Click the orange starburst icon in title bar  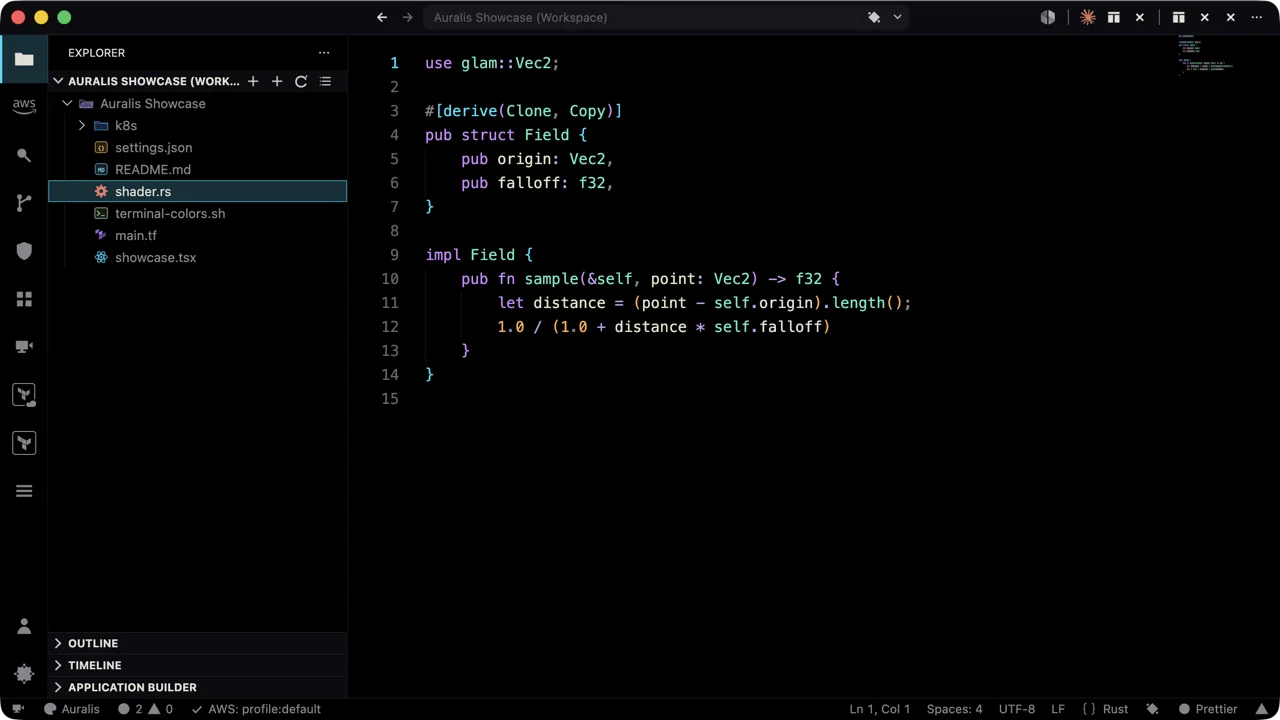click(x=1088, y=17)
